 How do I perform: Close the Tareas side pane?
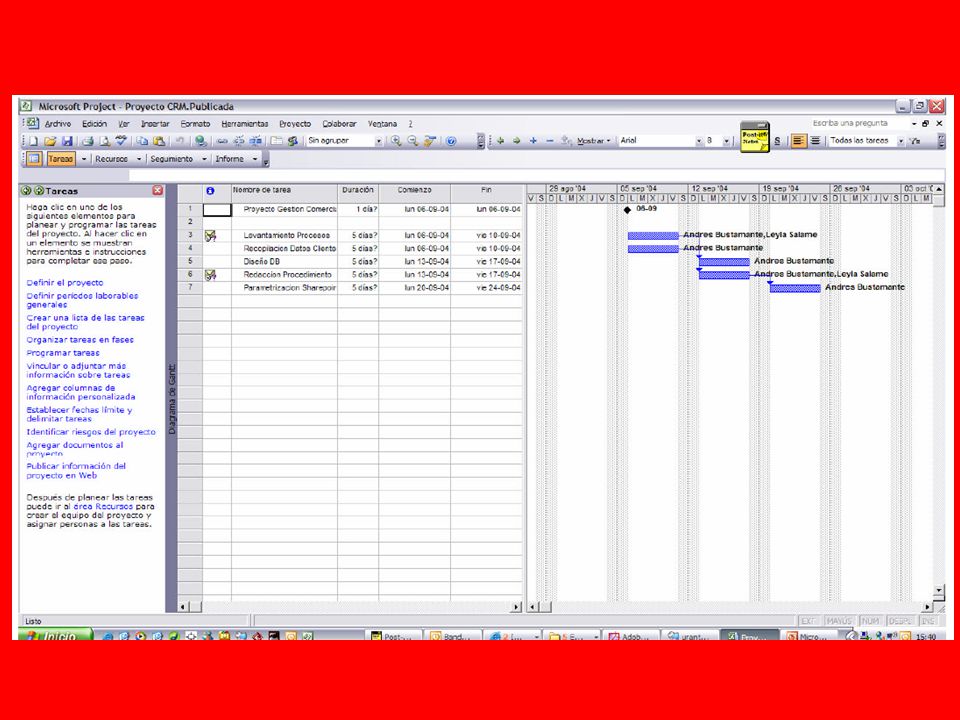pyautogui.click(x=157, y=190)
